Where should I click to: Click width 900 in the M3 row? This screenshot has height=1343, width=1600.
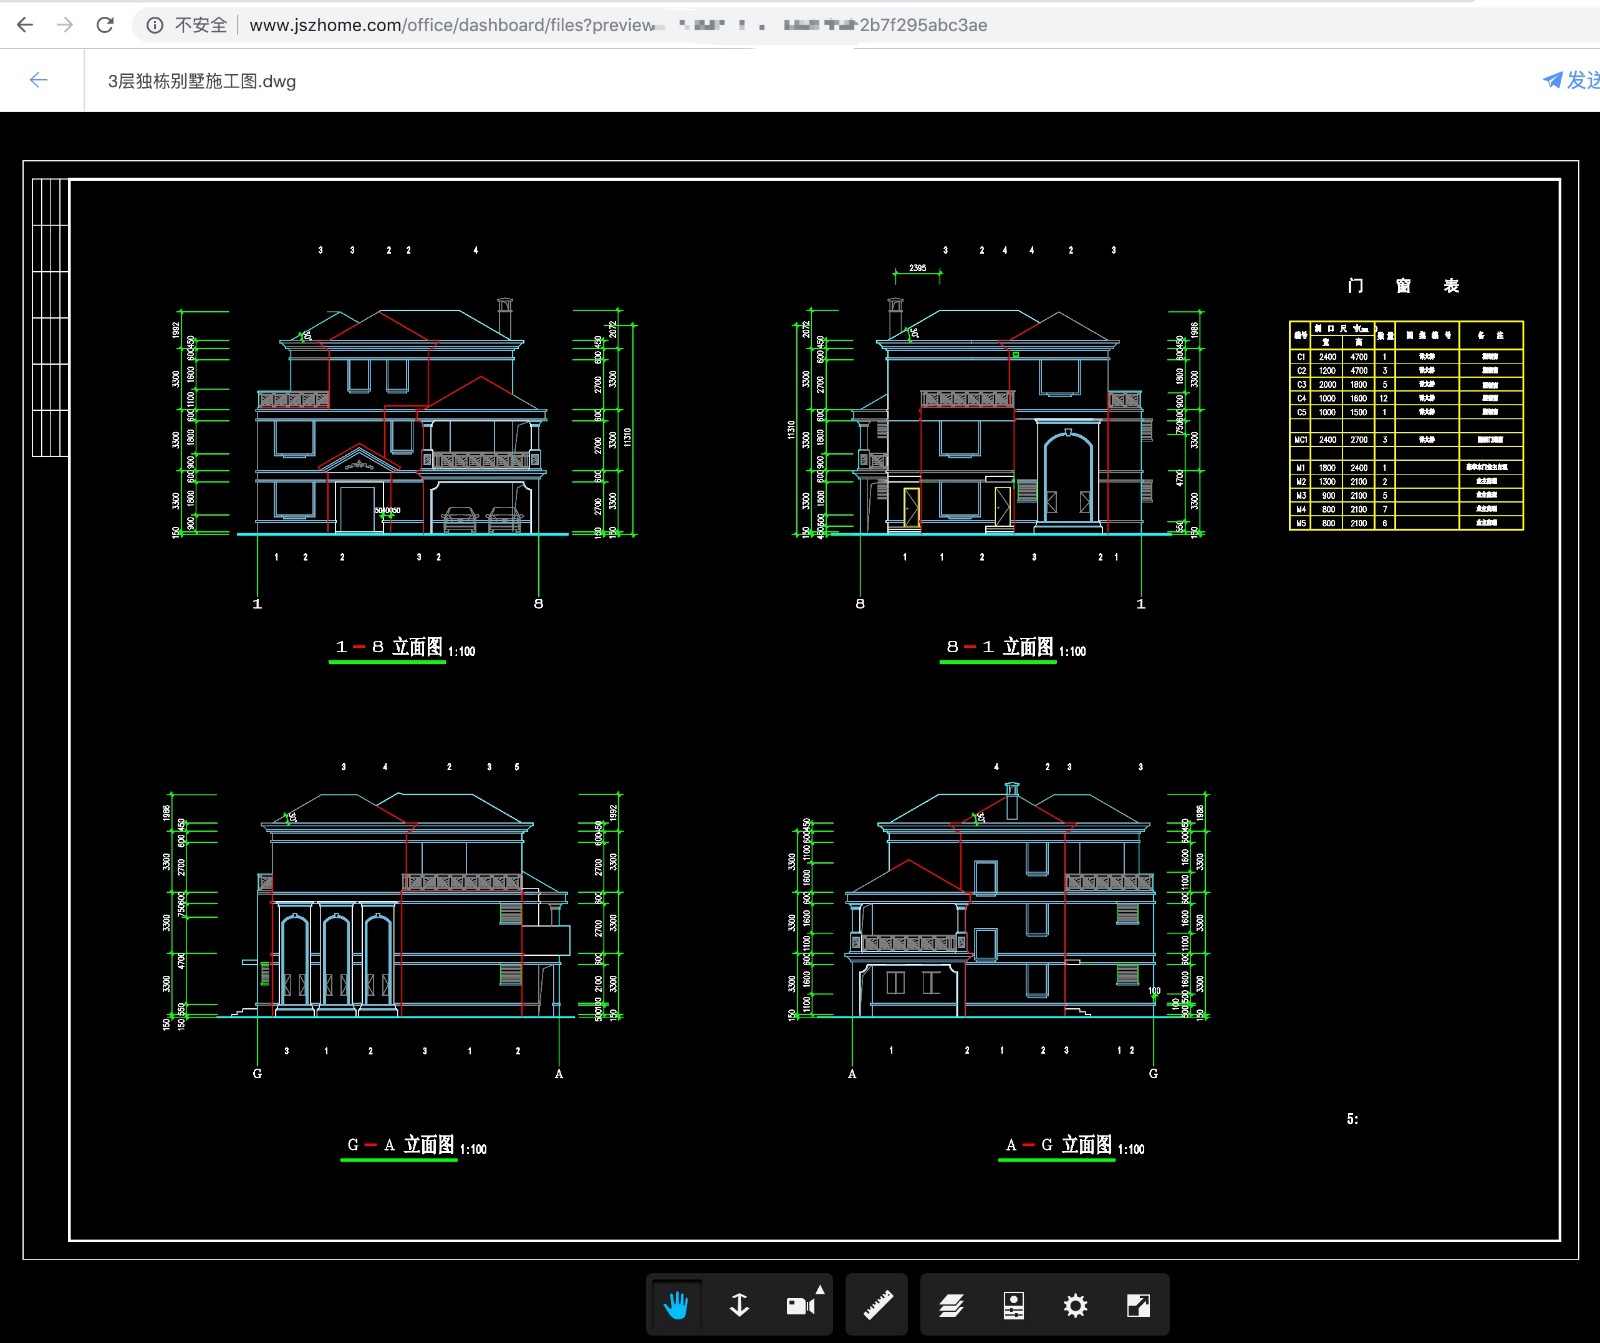[x=1328, y=496]
